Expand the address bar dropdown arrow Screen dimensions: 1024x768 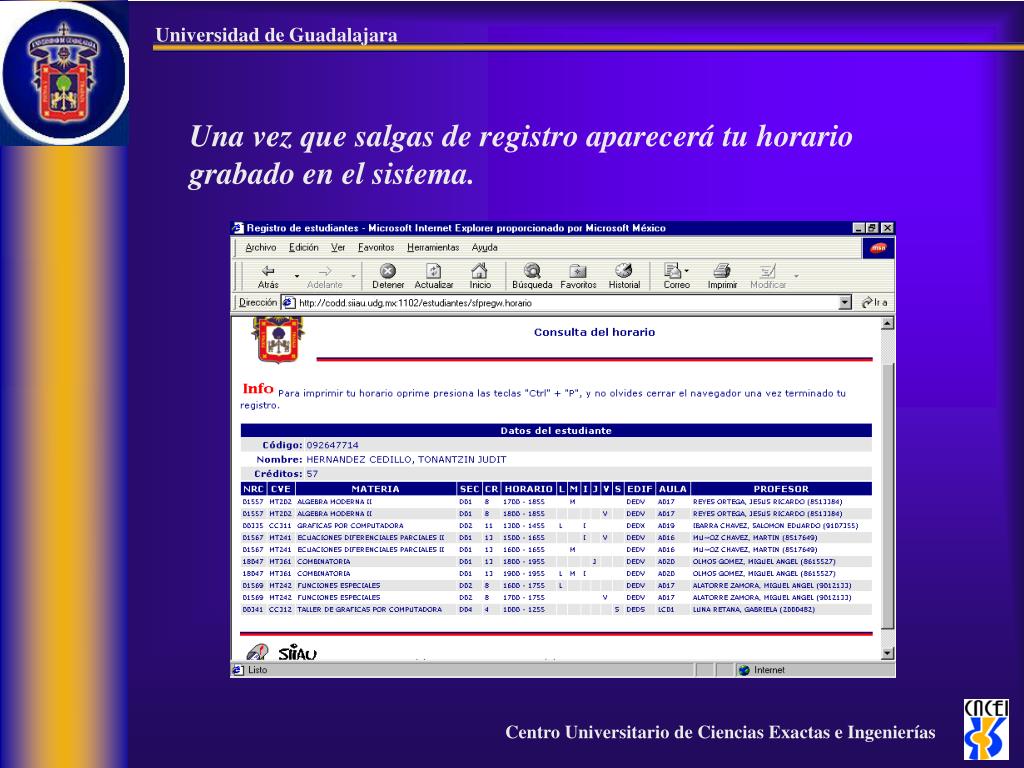pyautogui.click(x=845, y=302)
